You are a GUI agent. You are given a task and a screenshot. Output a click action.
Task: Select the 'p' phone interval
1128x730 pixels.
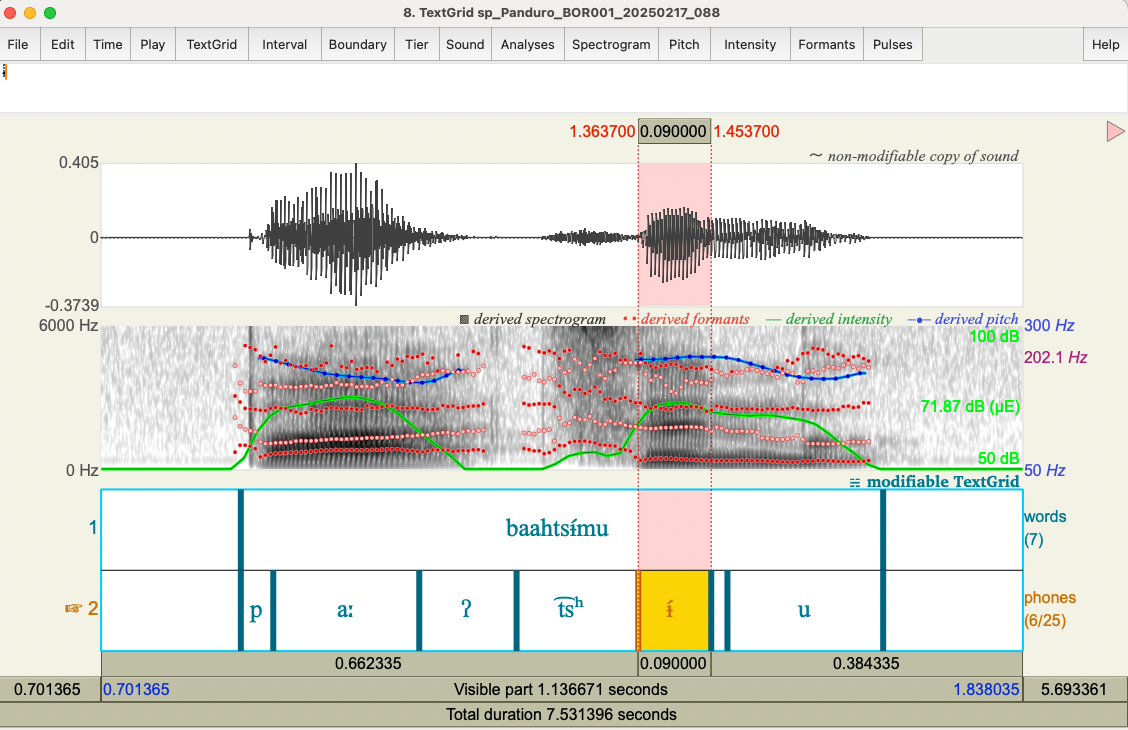pyautogui.click(x=256, y=610)
